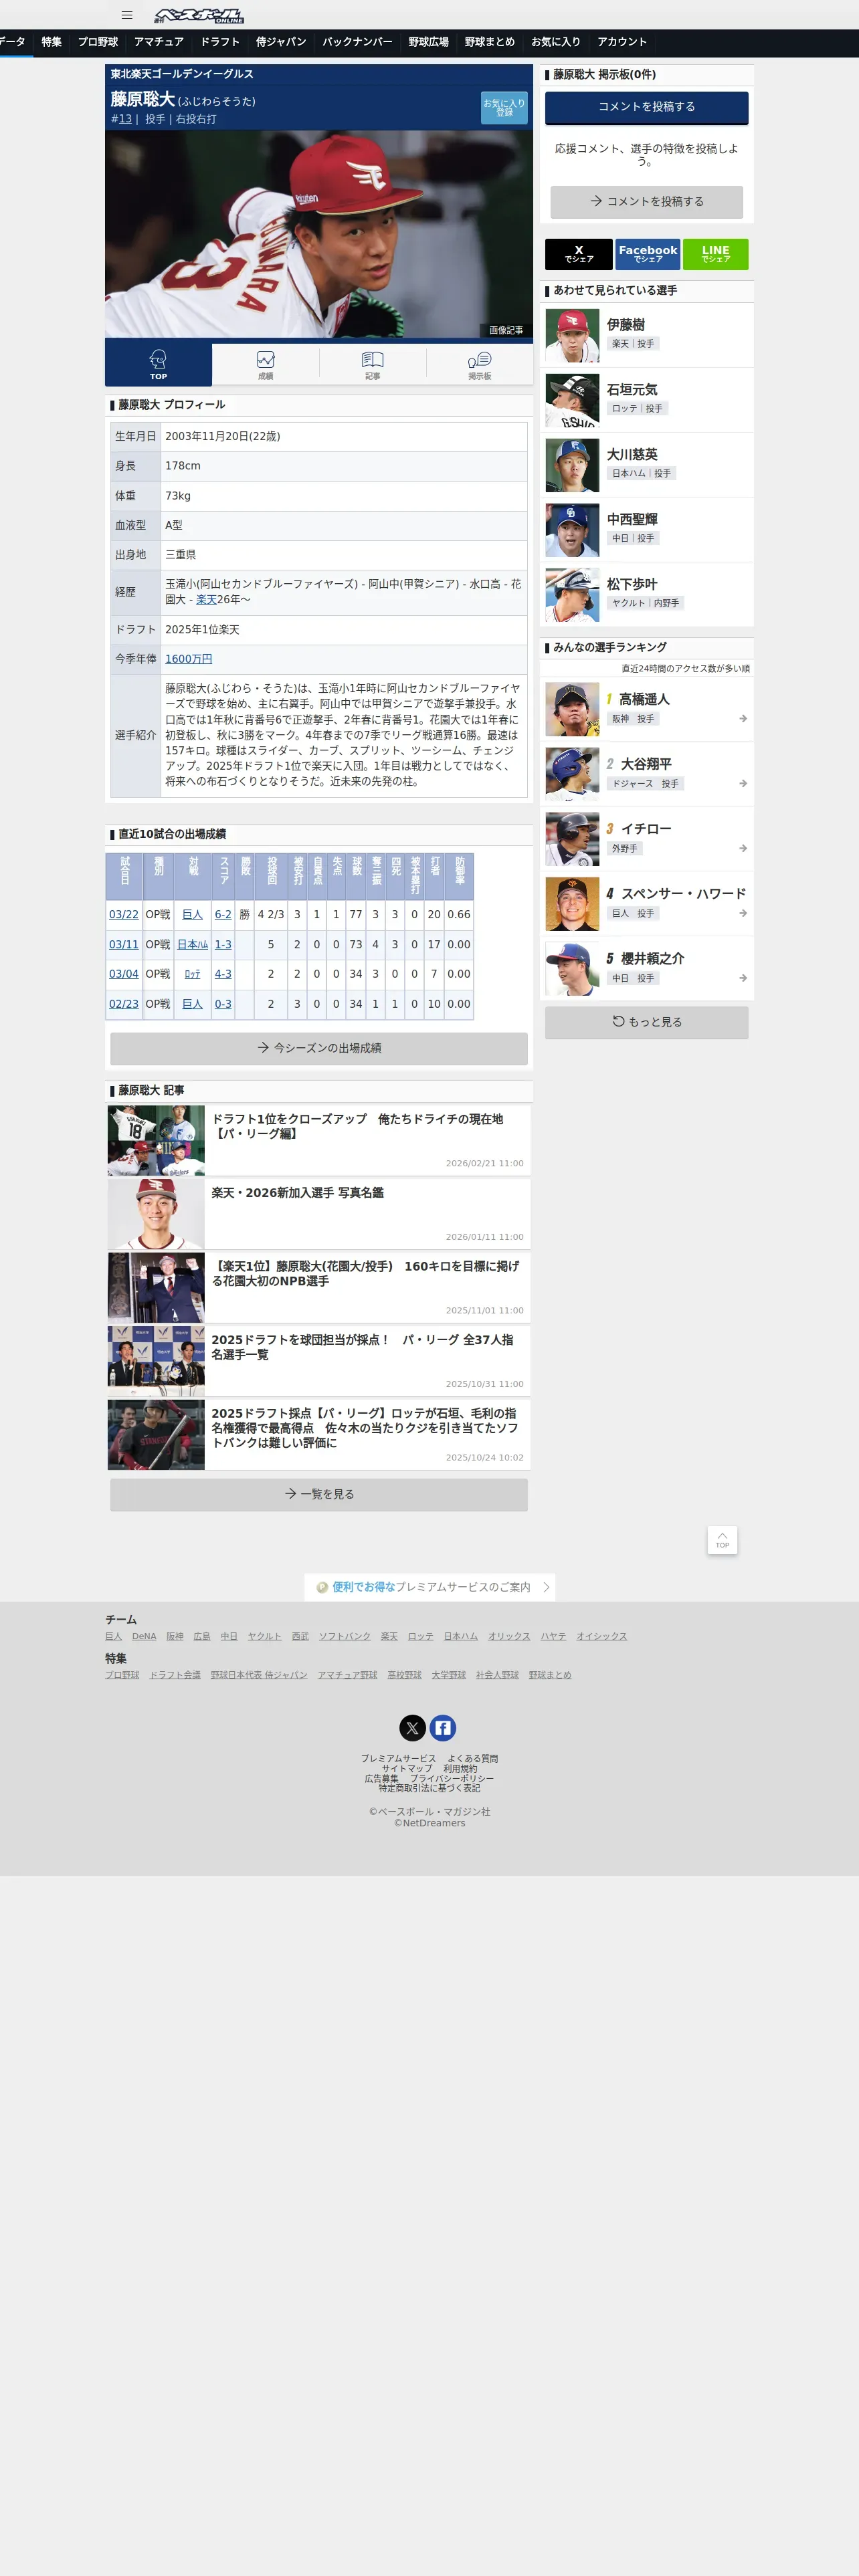
Task: Open article ドラフト1位をクローズアップ
Action: tap(319, 1140)
